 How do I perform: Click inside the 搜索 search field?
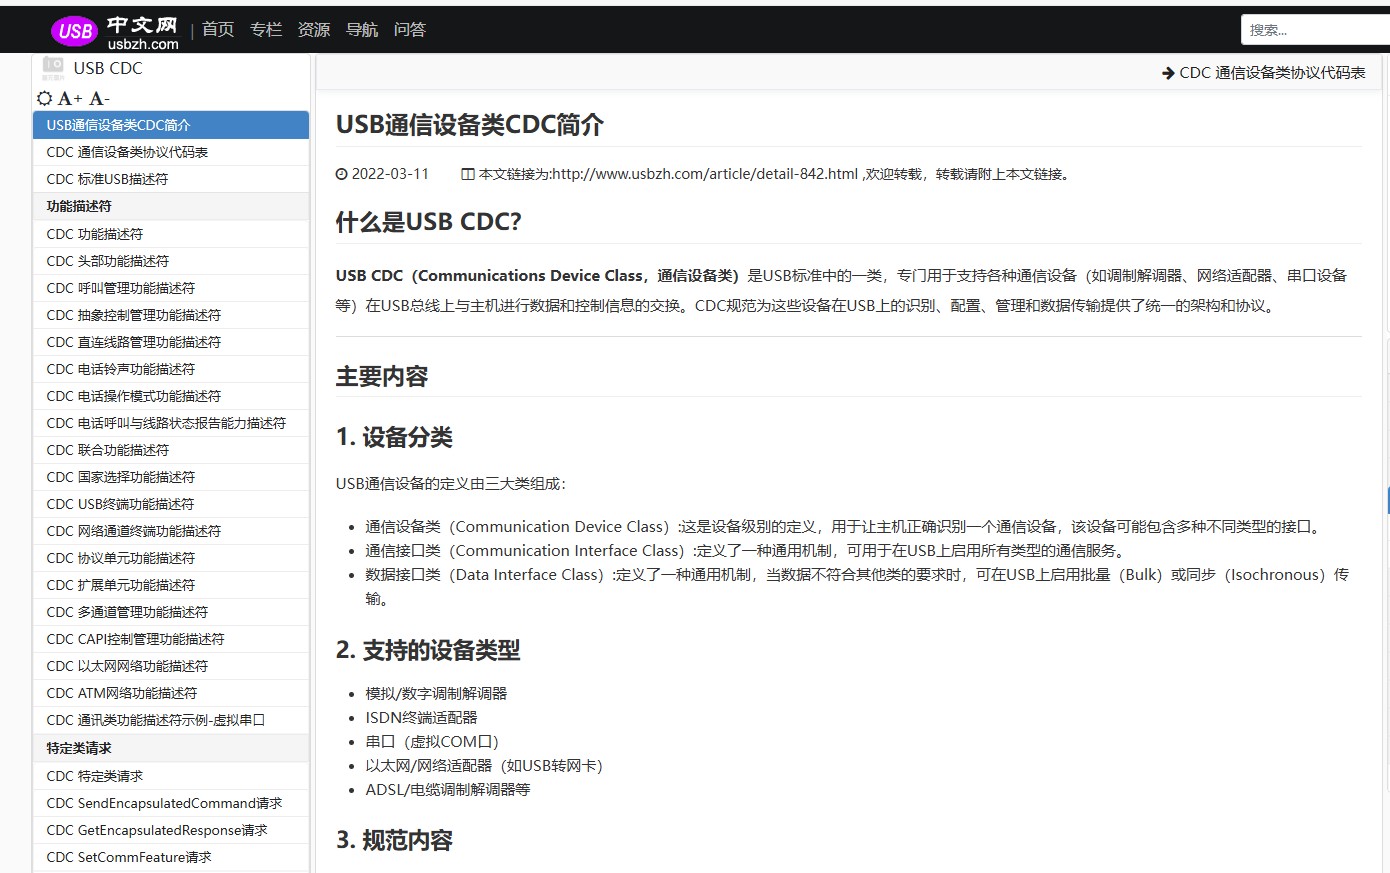1315,29
